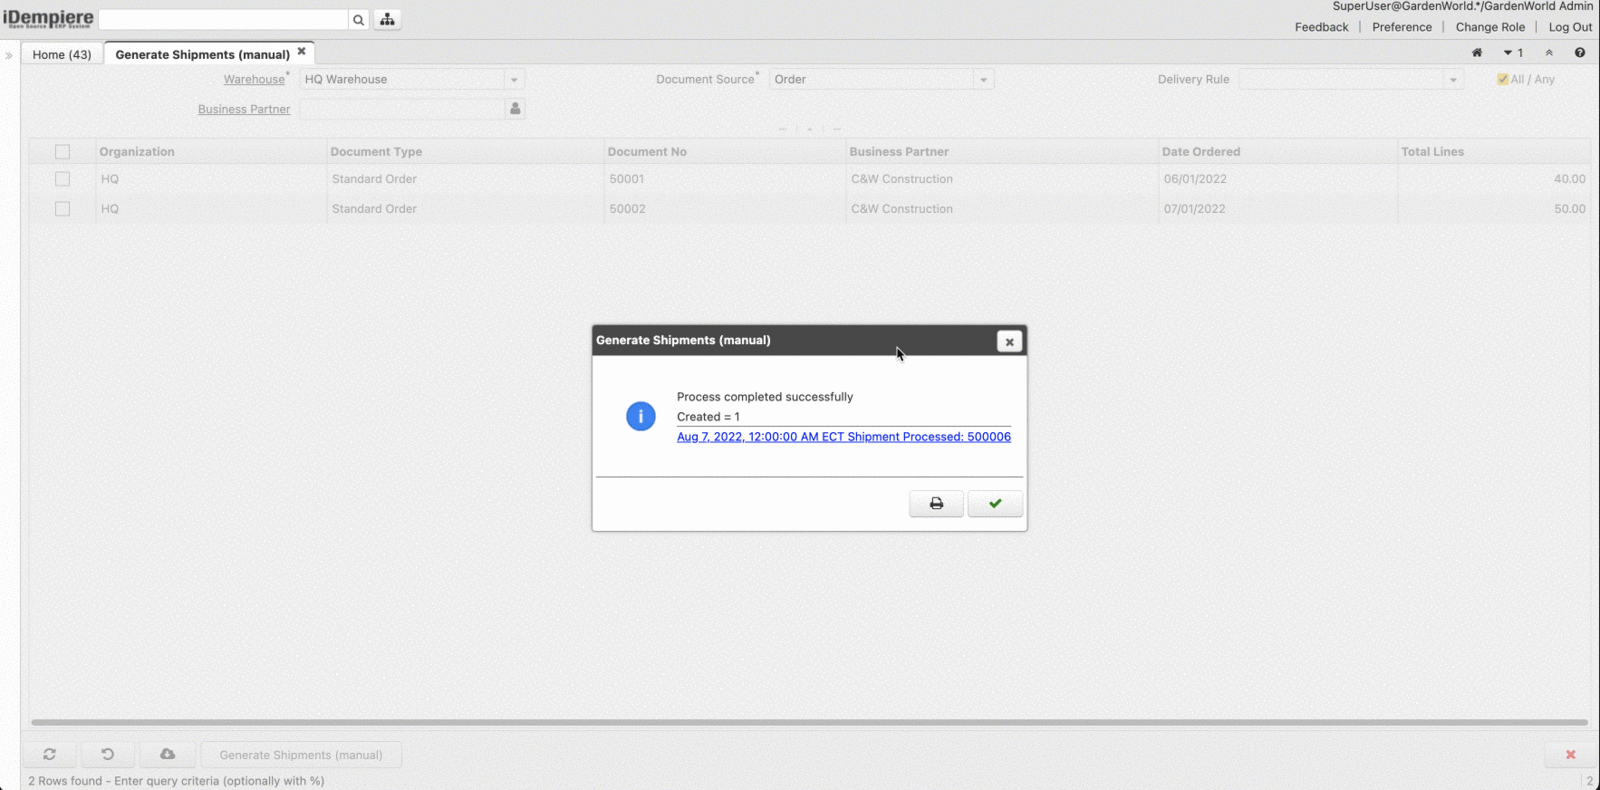Viewport: 1600px width, 790px height.
Task: Expand the Warehouse dropdown
Action: pos(514,80)
